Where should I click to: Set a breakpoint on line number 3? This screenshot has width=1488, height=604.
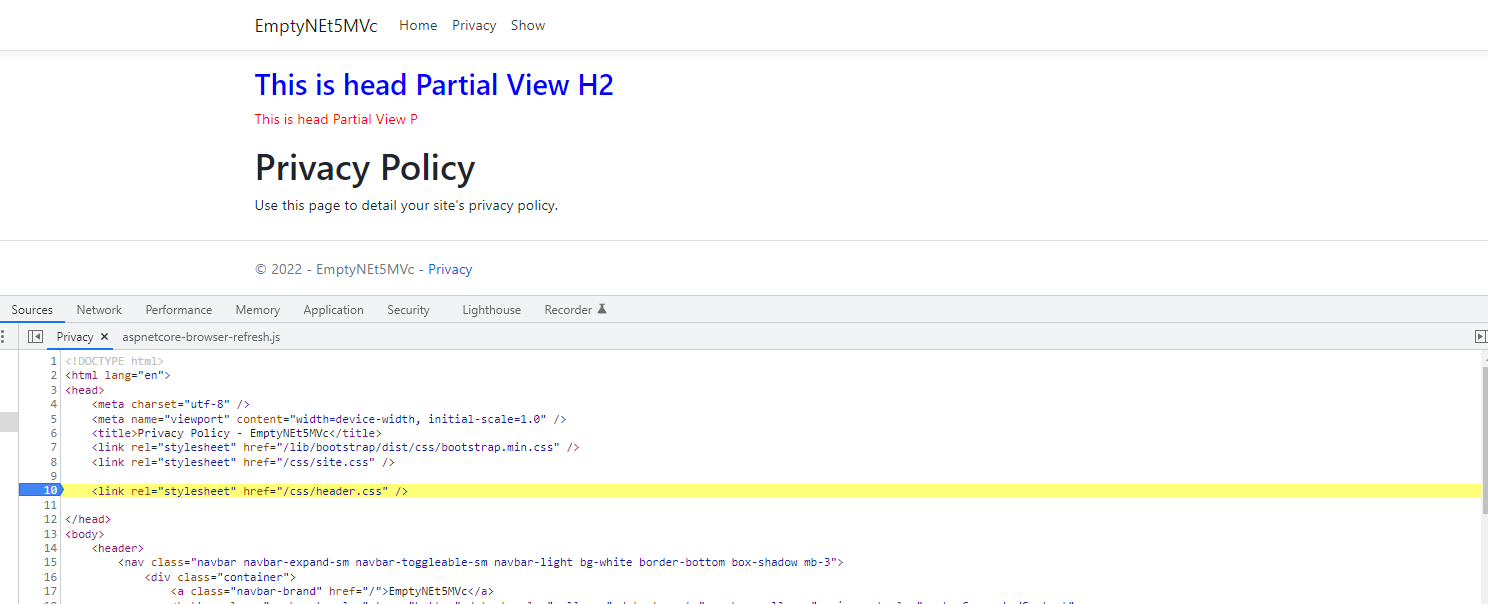coord(53,390)
